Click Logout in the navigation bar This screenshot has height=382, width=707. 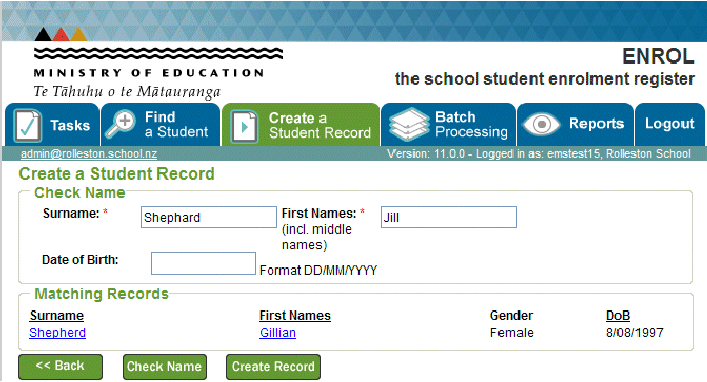coord(670,124)
